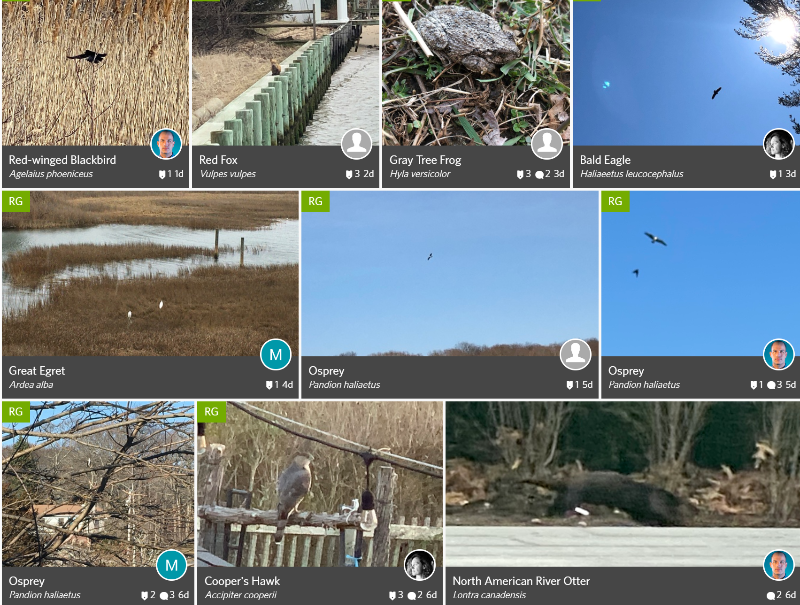Click the Great Egret observer's 'M' avatar
Viewport: 800px width, 605px height.
pos(276,354)
